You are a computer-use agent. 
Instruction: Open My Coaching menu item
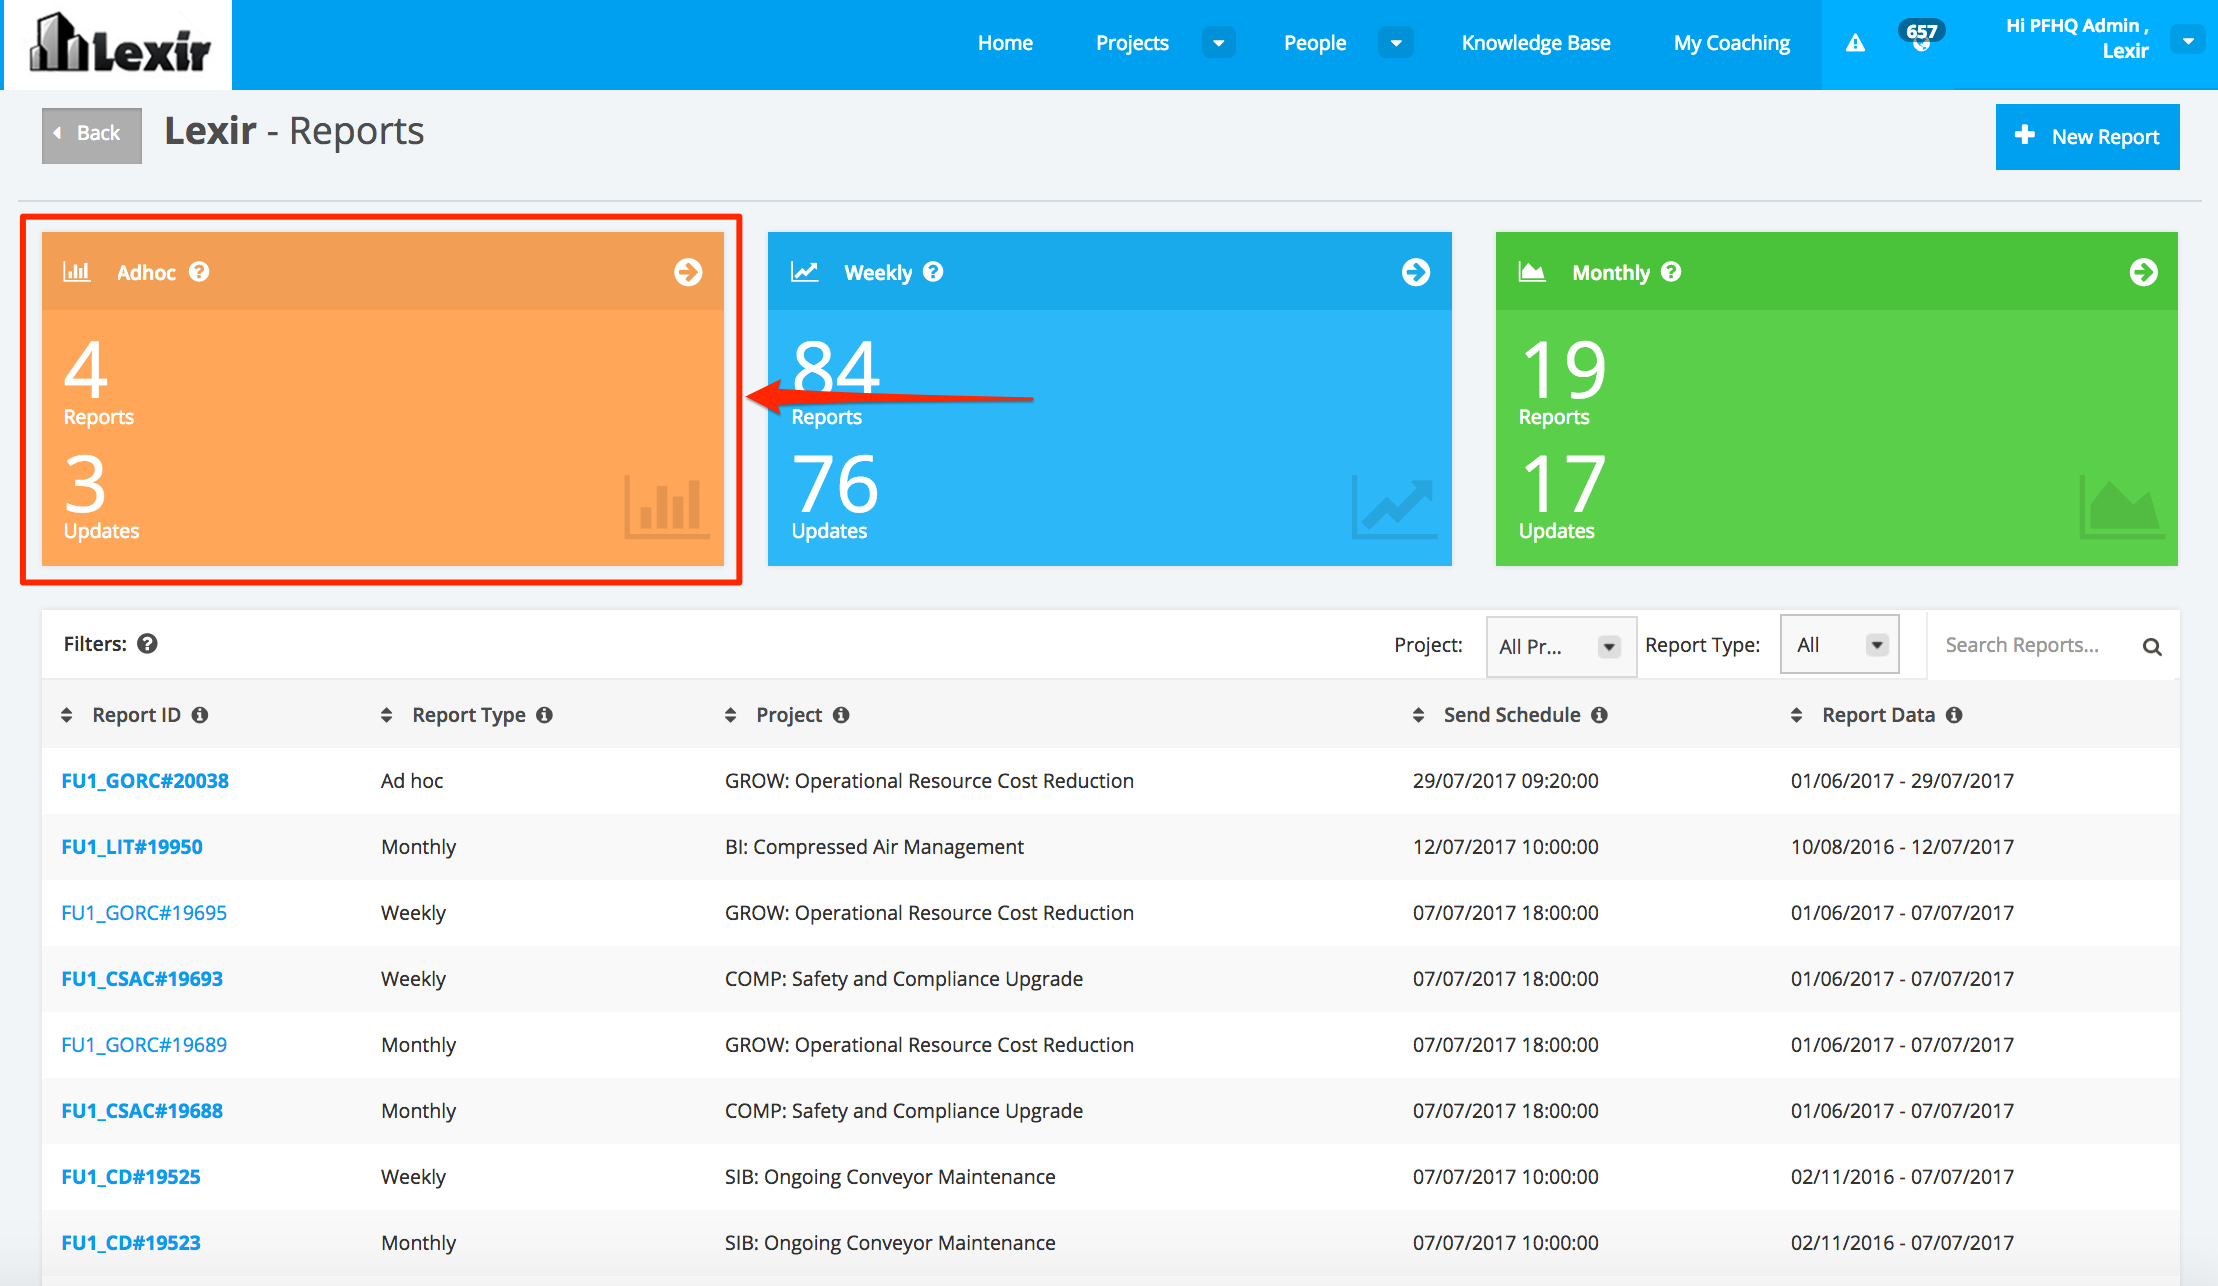pyautogui.click(x=1731, y=43)
